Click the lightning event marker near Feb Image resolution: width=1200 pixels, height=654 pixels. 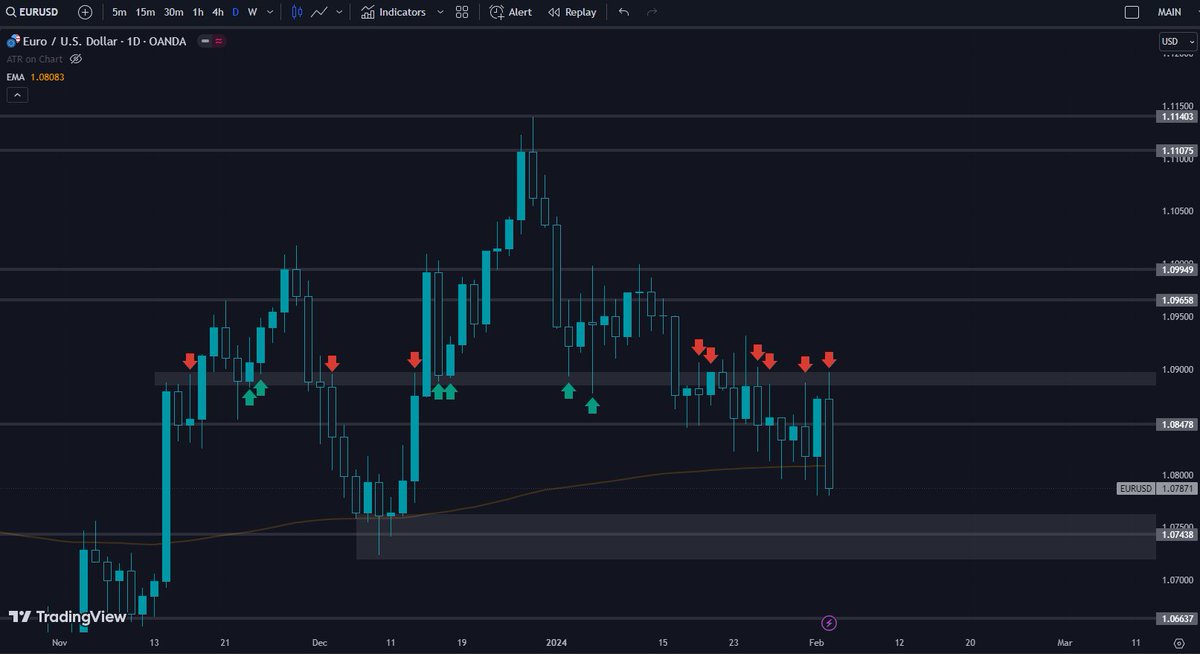[x=828, y=623]
